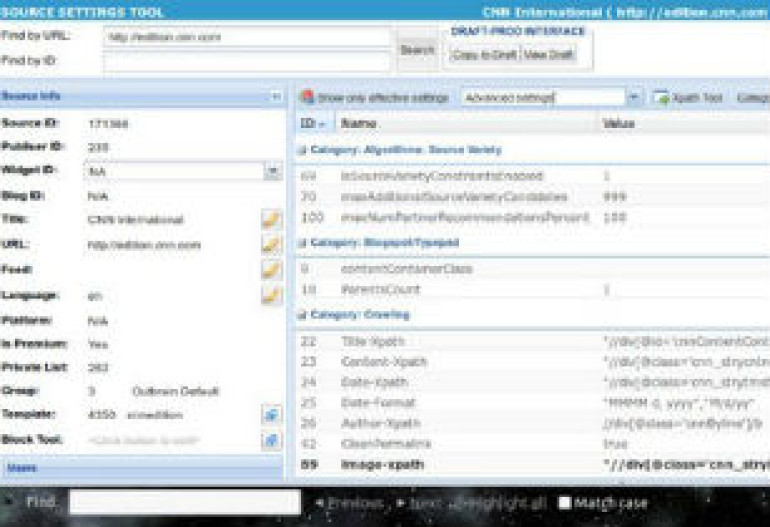This screenshot has width=770, height=527.
Task: Click Copy to Draft button
Action: tap(484, 55)
